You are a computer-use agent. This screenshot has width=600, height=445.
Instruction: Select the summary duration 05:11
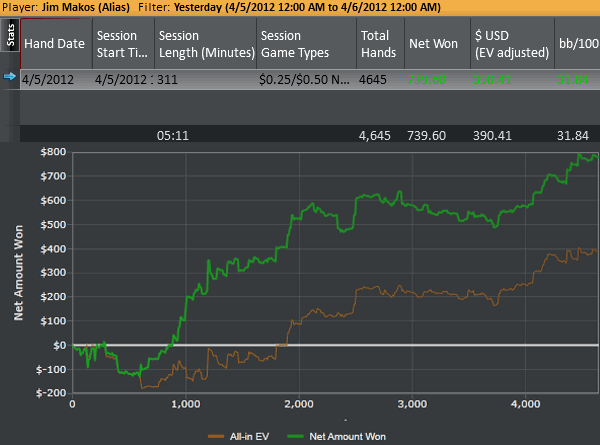(173, 136)
